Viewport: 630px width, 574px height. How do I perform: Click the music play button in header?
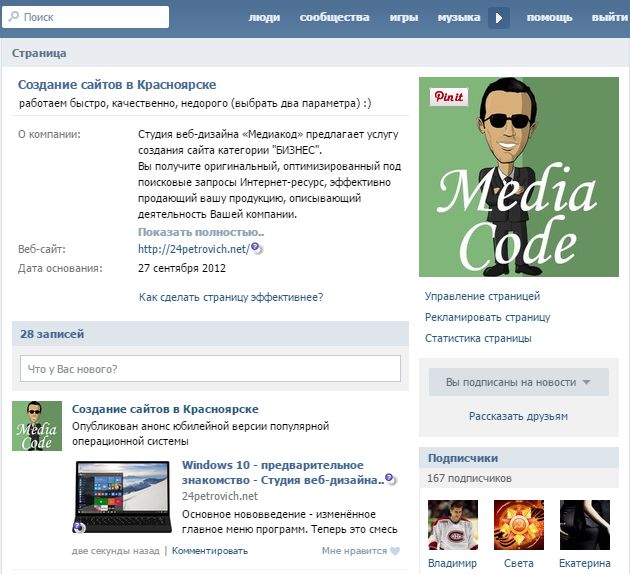pos(499,17)
